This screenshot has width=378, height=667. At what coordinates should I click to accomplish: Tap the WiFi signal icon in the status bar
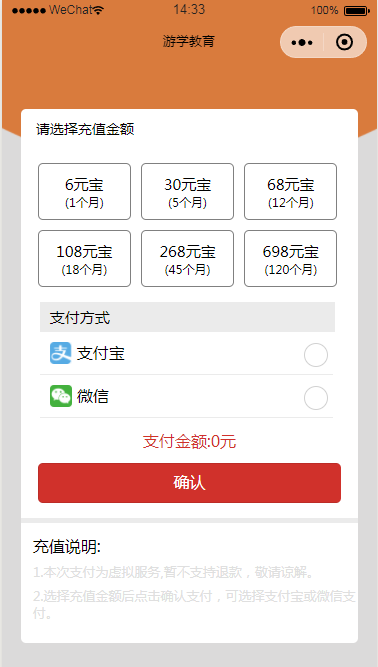pos(98,10)
